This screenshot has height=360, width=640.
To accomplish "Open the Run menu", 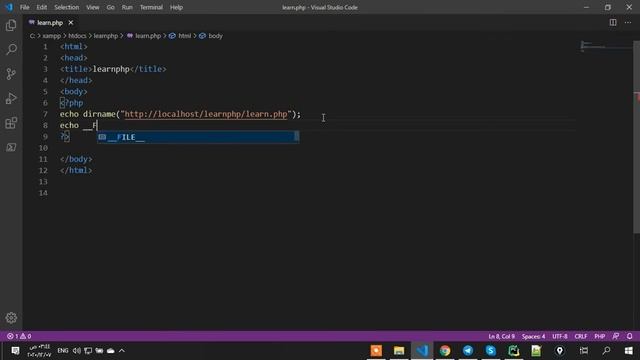I will coord(127,7).
